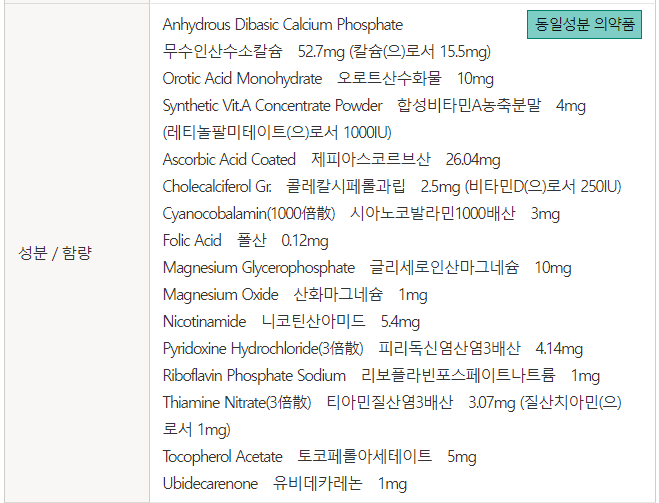Click the Anhydrous Dibasic Calcium Phosphate text
The image size is (659, 503).
[283, 25]
